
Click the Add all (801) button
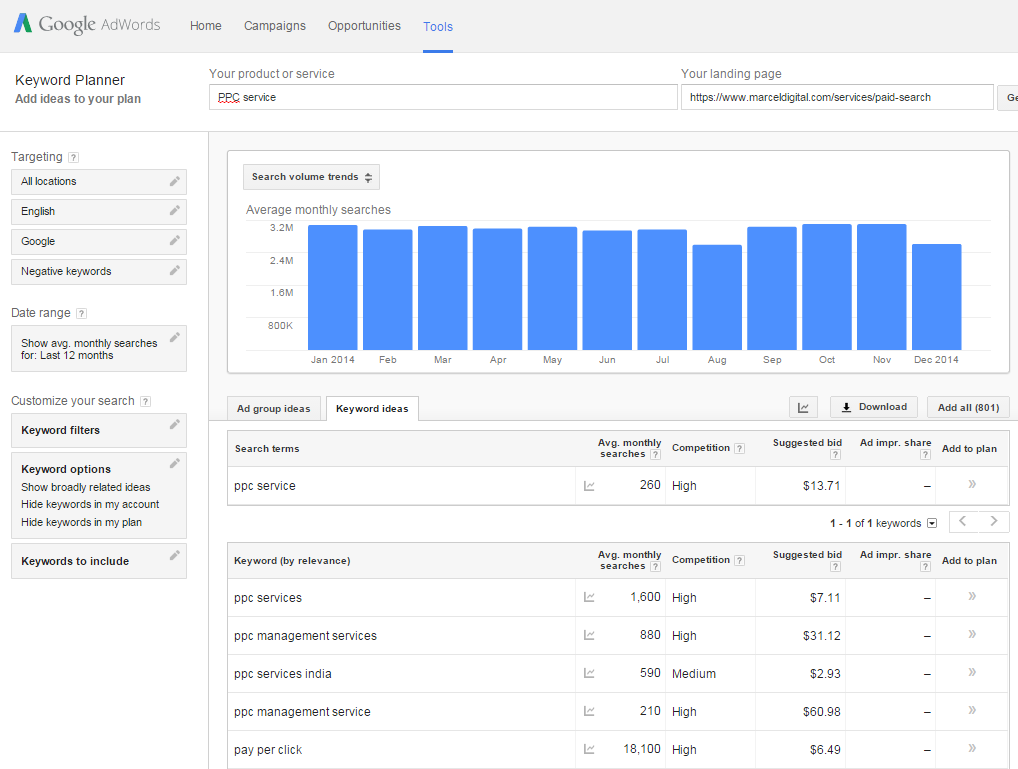pos(968,407)
